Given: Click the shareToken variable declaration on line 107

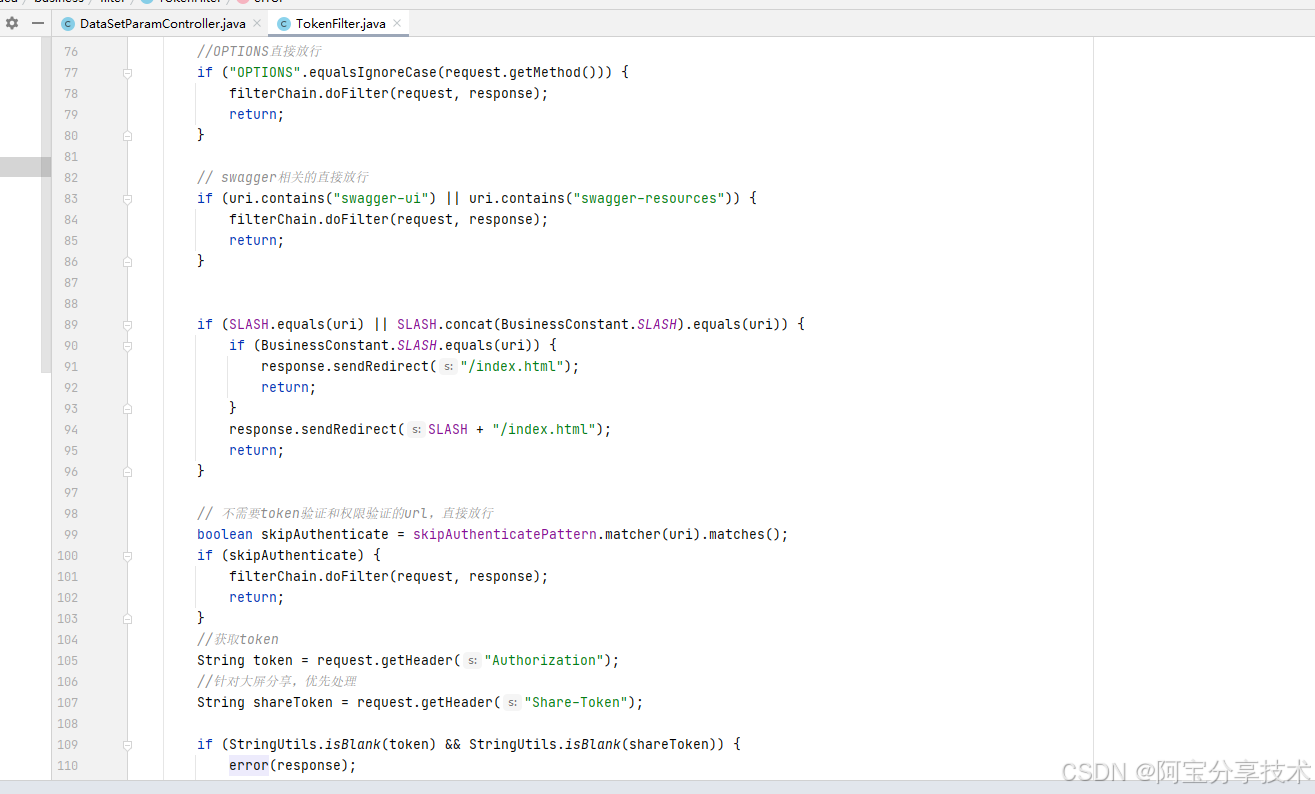Looking at the screenshot, I should (x=293, y=703).
